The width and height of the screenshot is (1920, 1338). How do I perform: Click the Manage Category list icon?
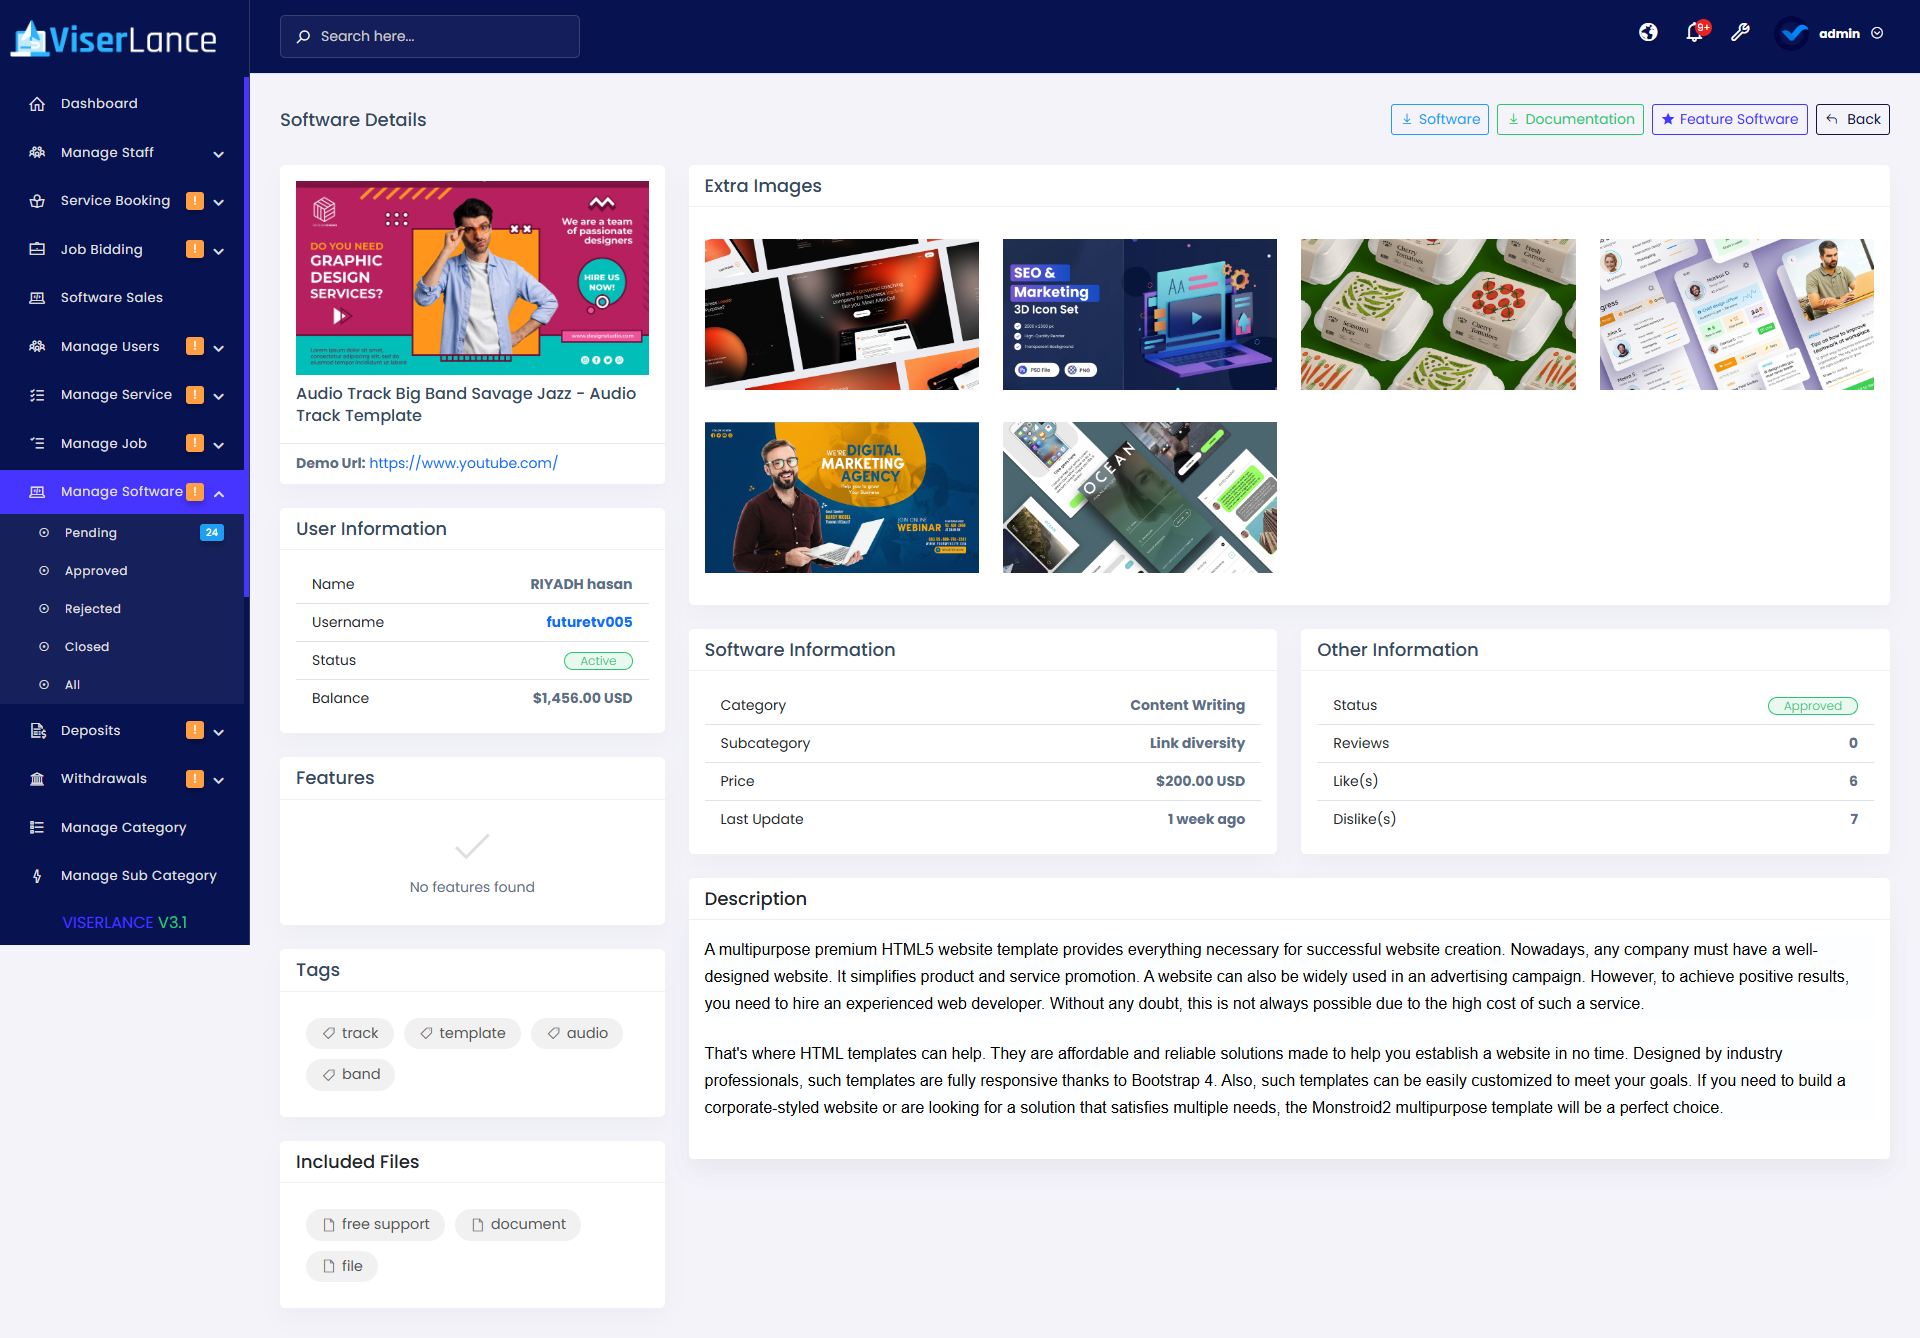[37, 828]
